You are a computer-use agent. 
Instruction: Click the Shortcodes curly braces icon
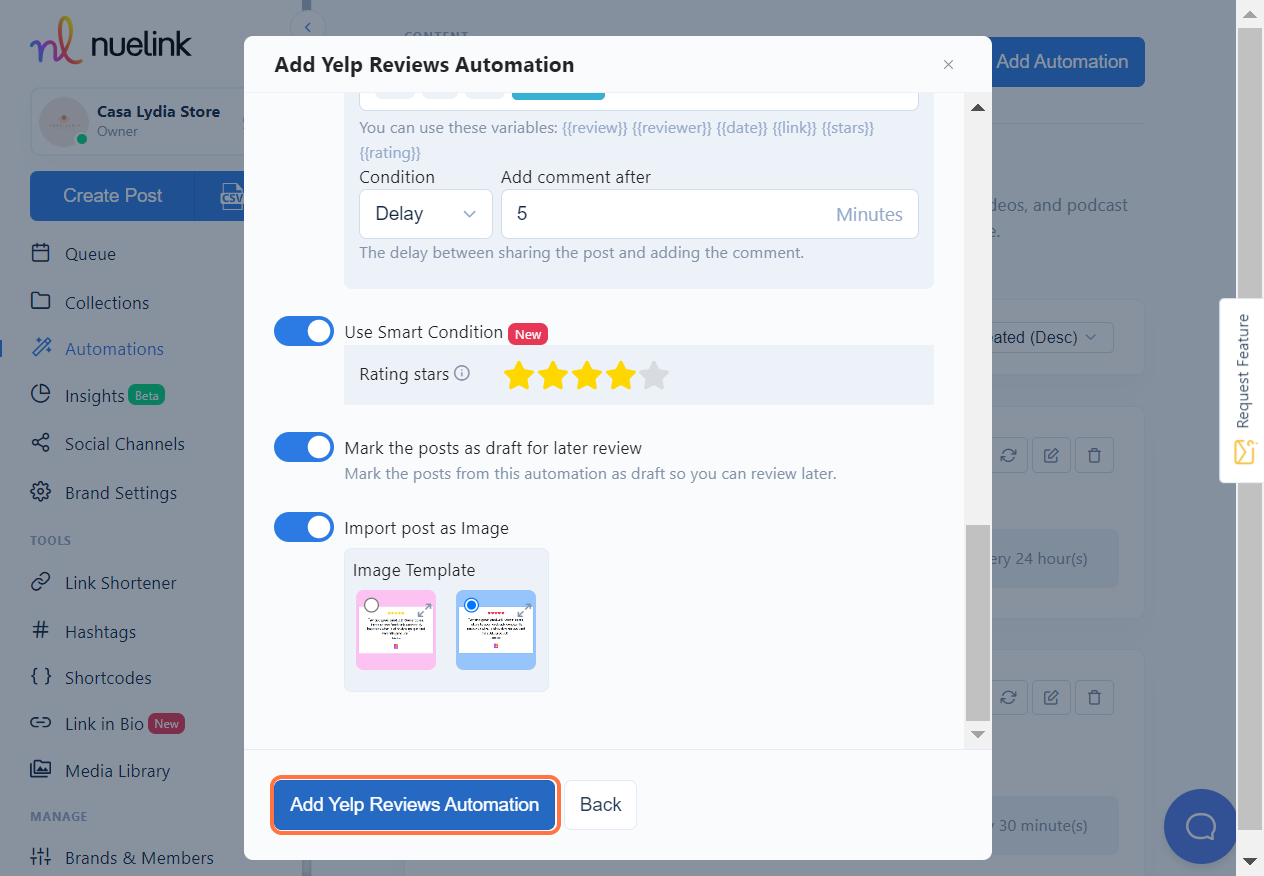tap(40, 677)
